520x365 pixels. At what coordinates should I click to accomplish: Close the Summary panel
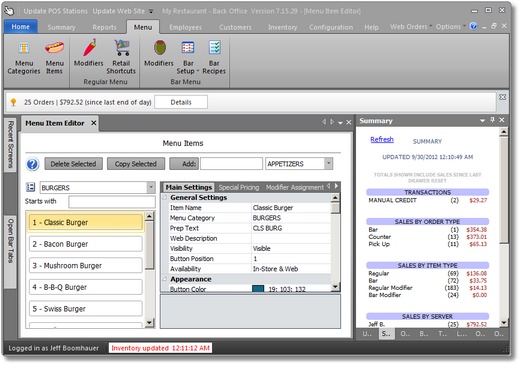502,120
